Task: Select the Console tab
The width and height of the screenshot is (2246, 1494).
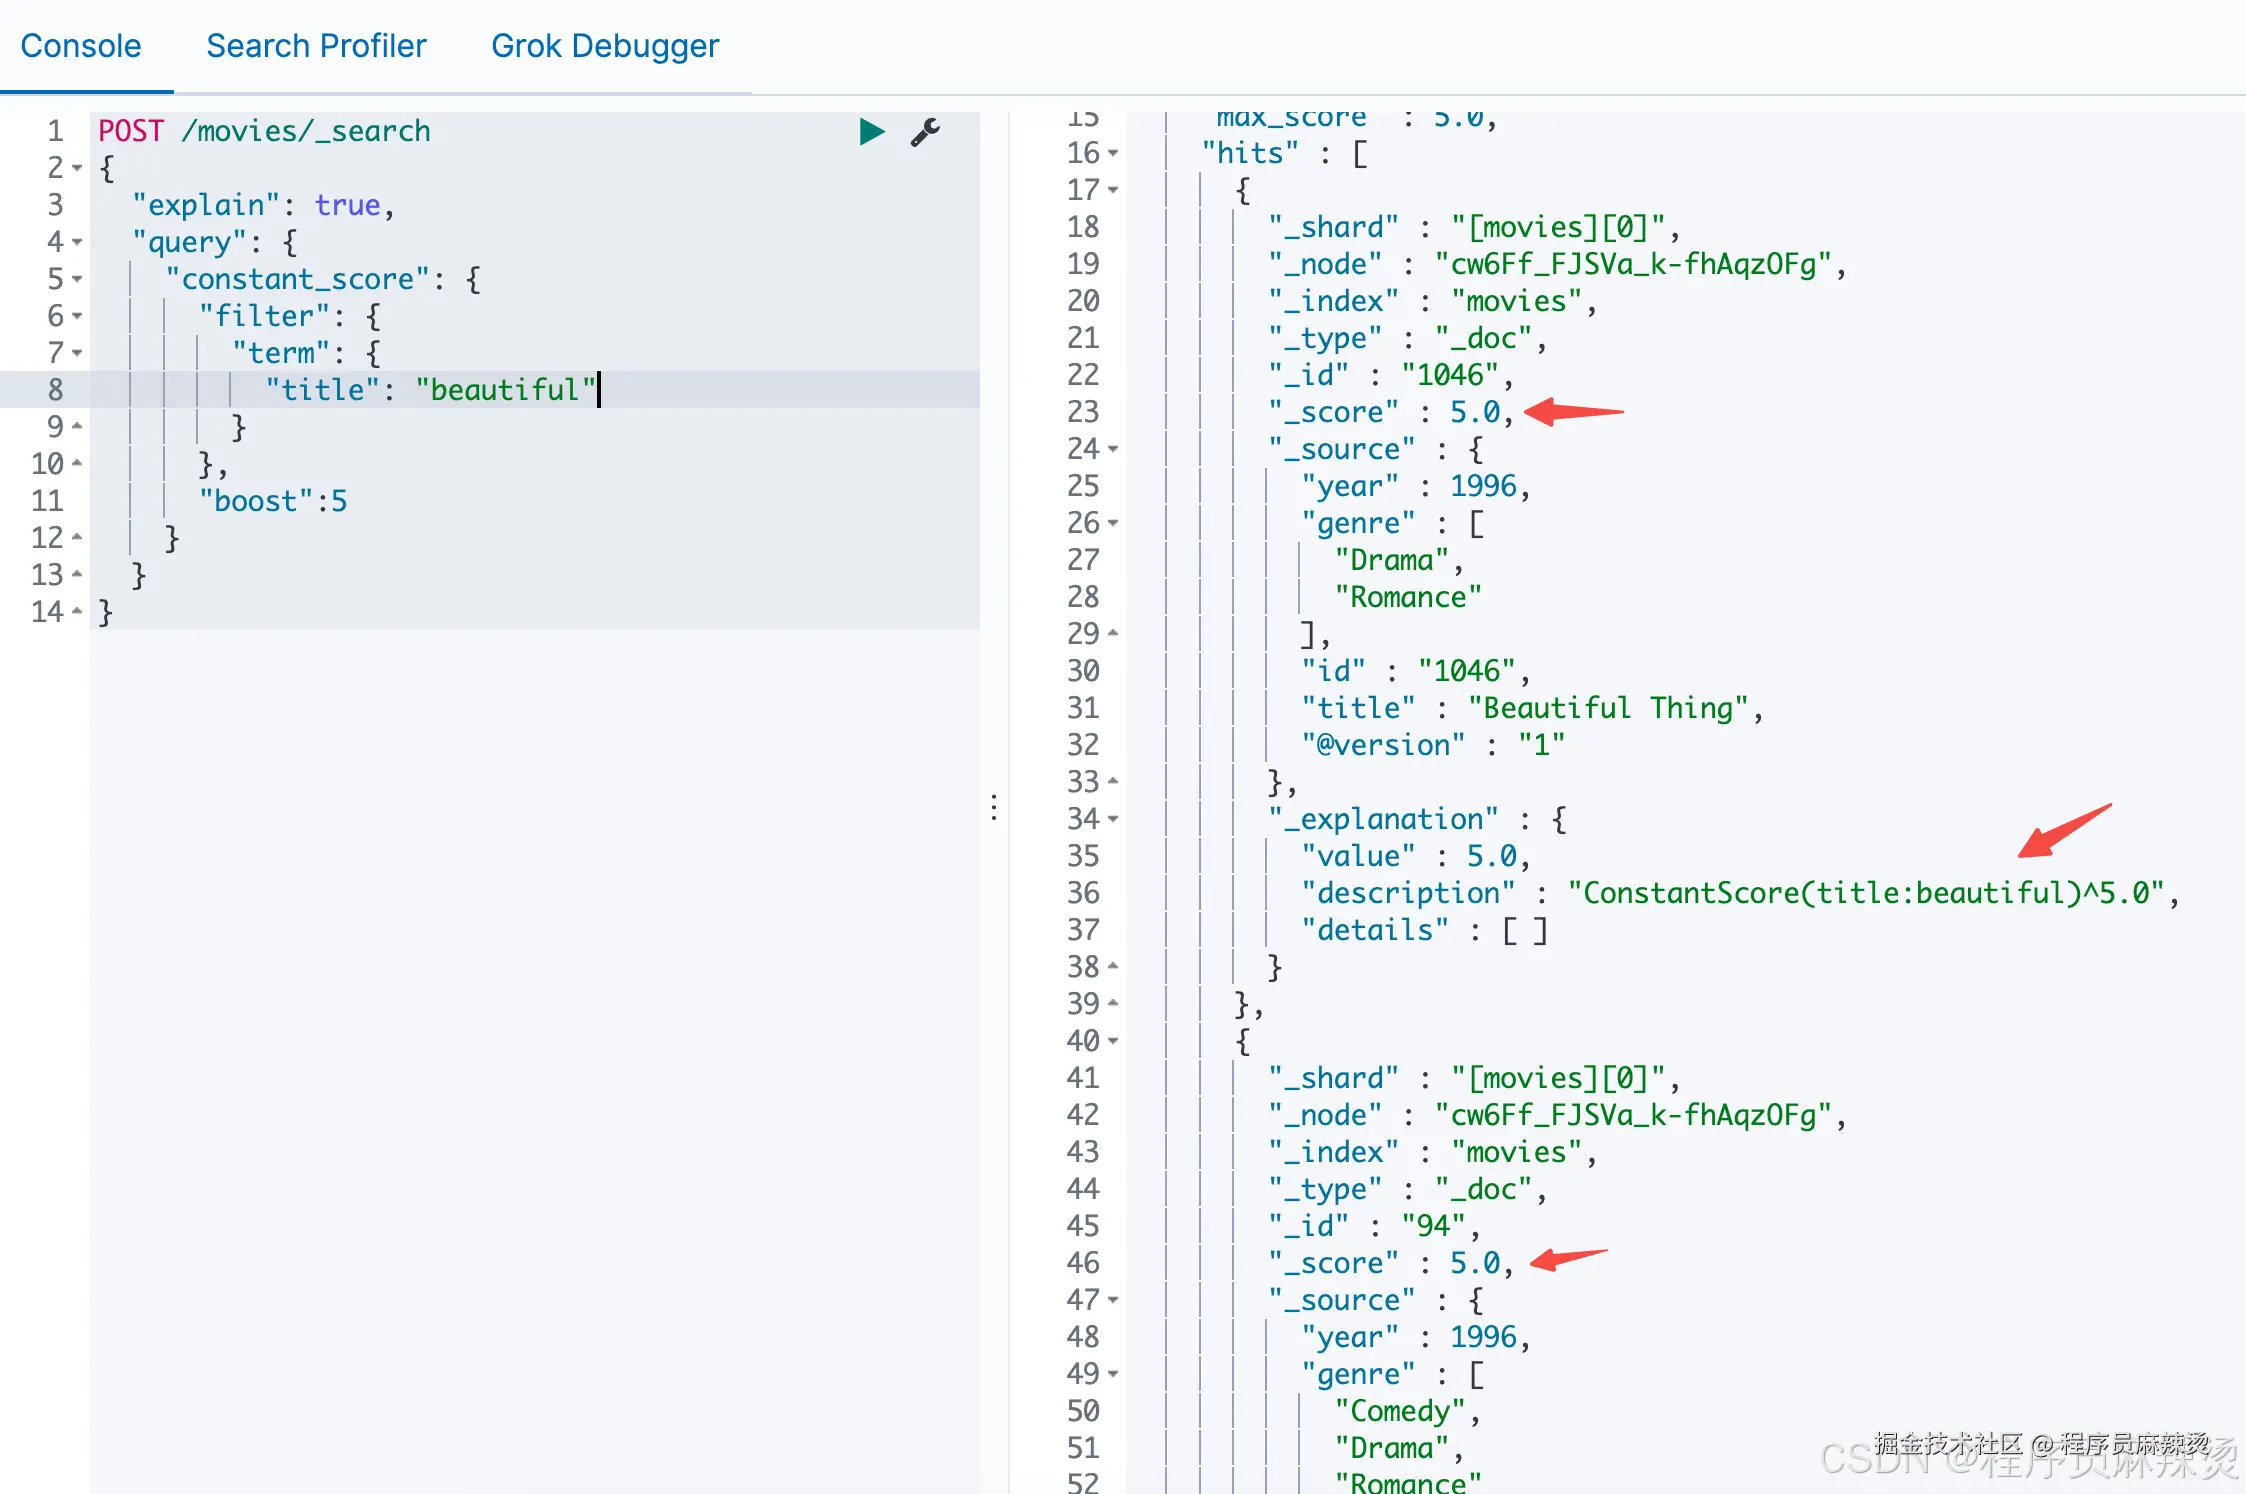Action: (x=81, y=46)
